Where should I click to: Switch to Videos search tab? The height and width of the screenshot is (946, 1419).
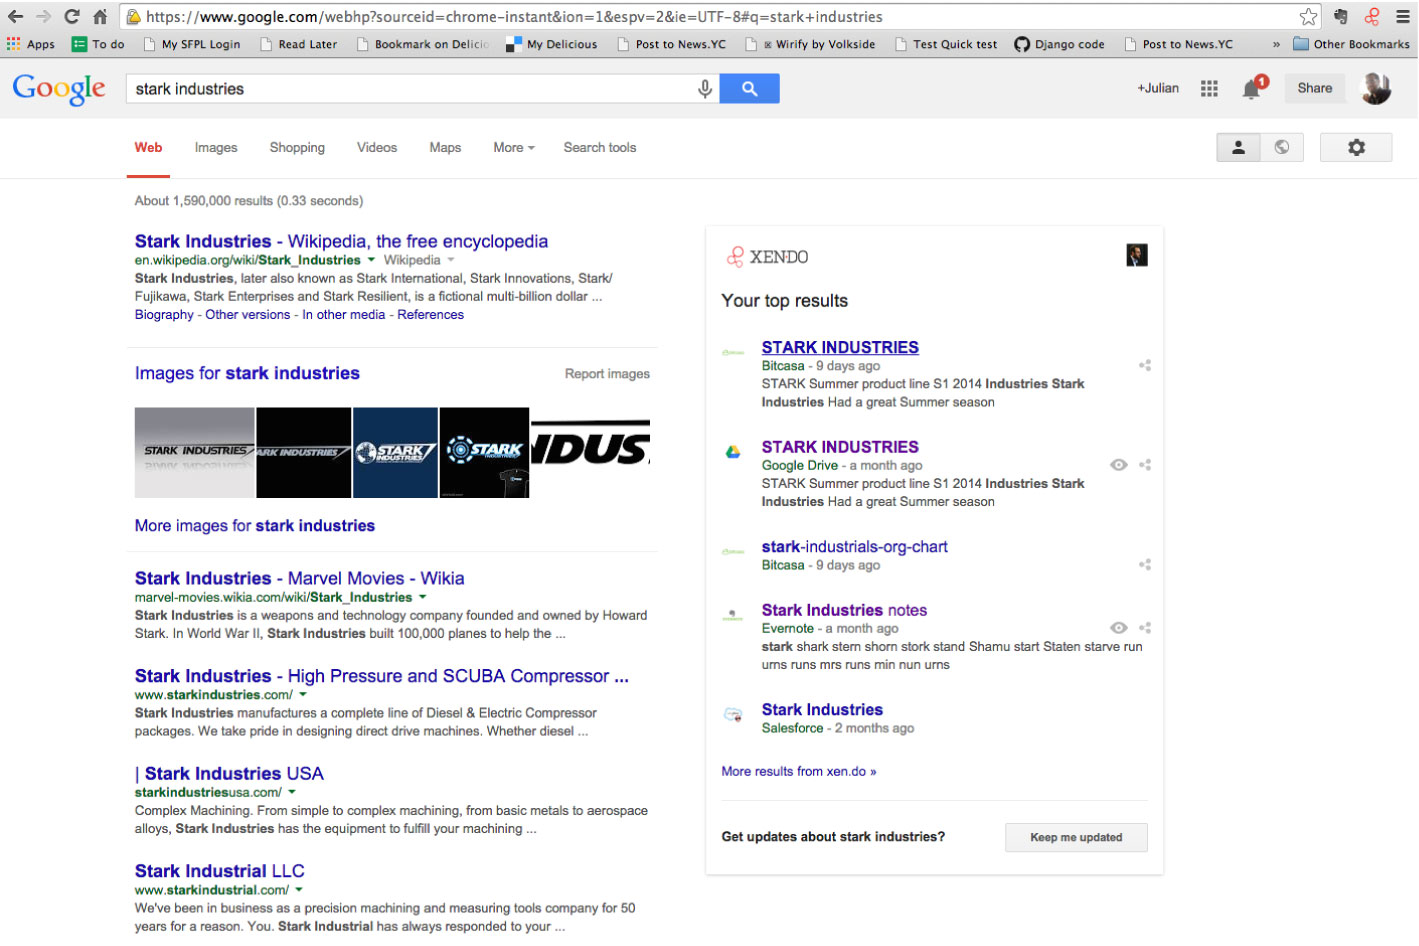pyautogui.click(x=377, y=147)
